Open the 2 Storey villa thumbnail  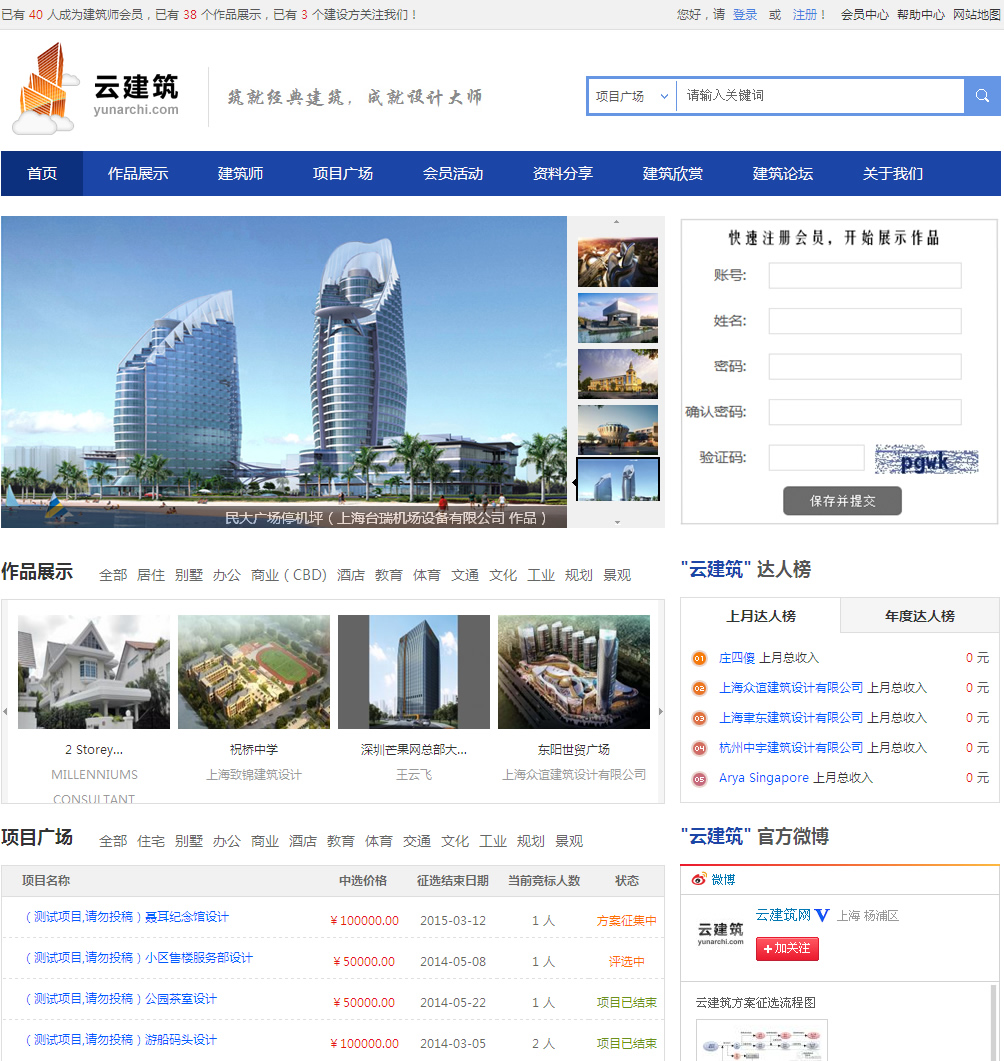click(94, 672)
